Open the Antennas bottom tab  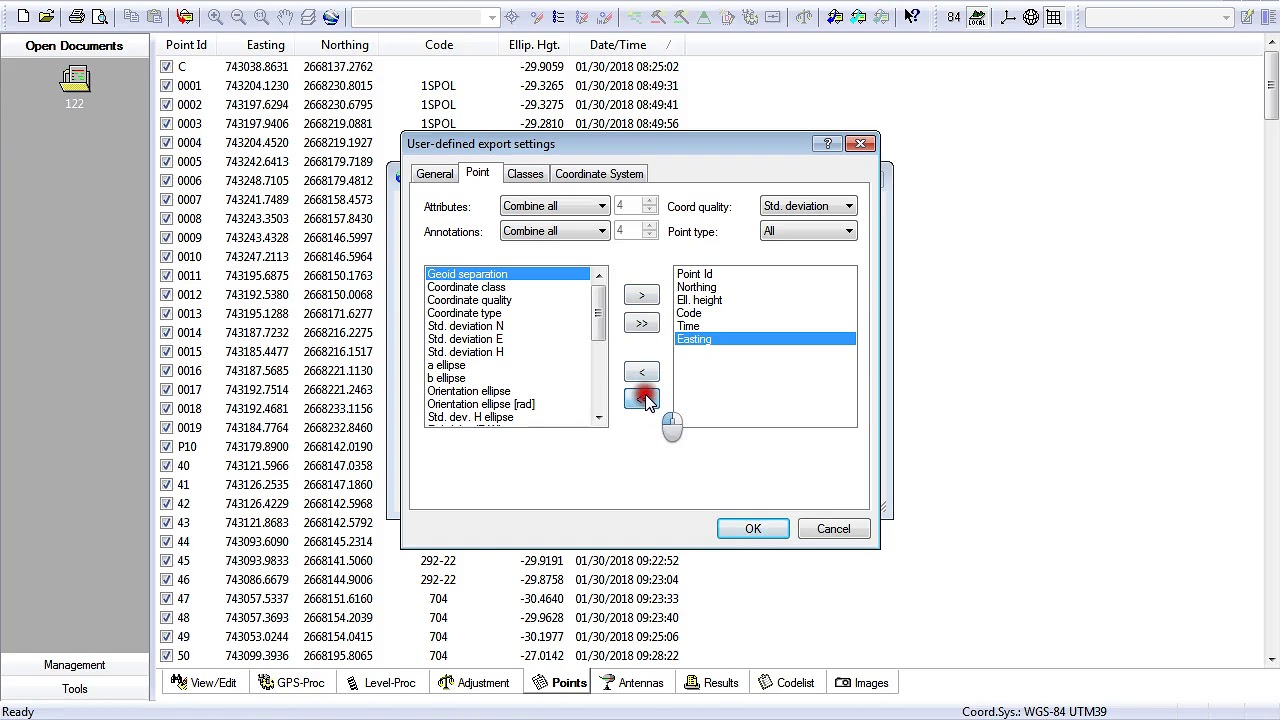tap(632, 683)
